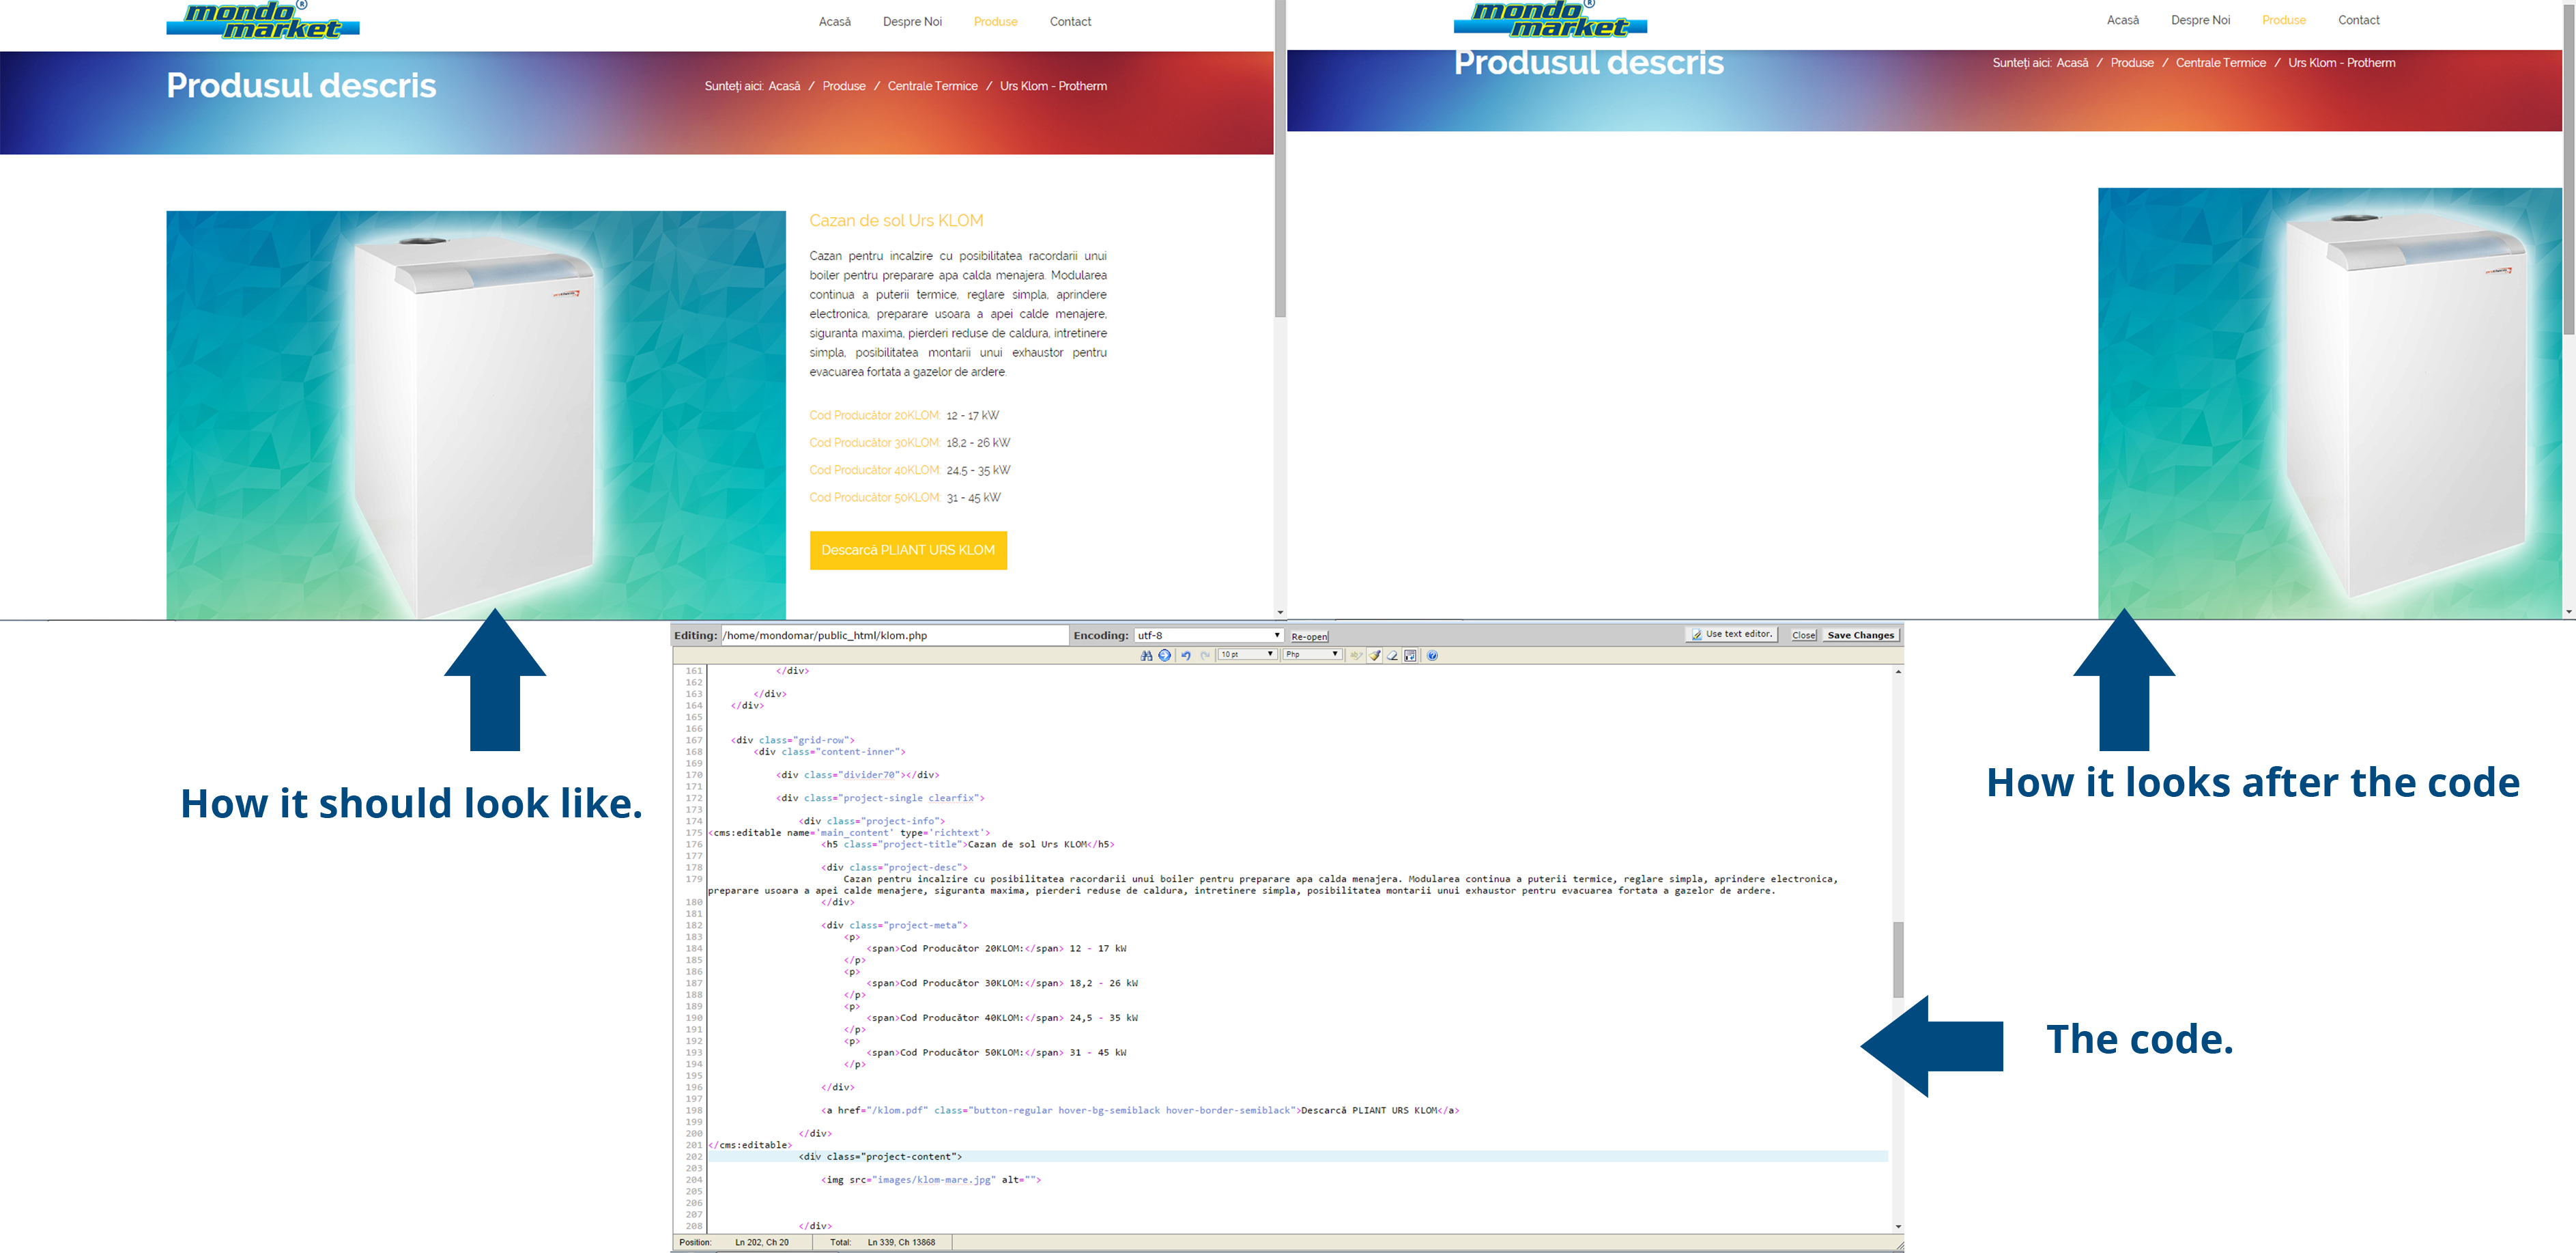Click the blue go-to-line arrow icon
The width and height of the screenshot is (2576, 1253).
coord(1164,655)
